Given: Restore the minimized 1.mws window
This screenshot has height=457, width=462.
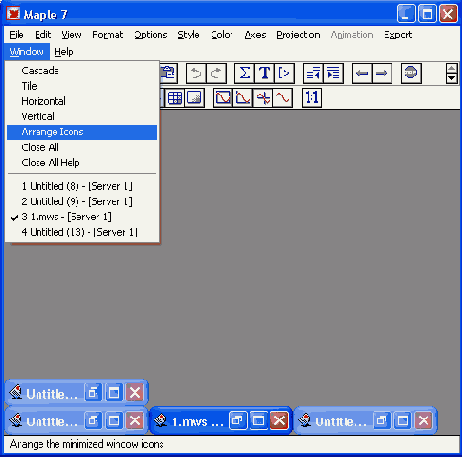Looking at the screenshot, I should 238,421.
